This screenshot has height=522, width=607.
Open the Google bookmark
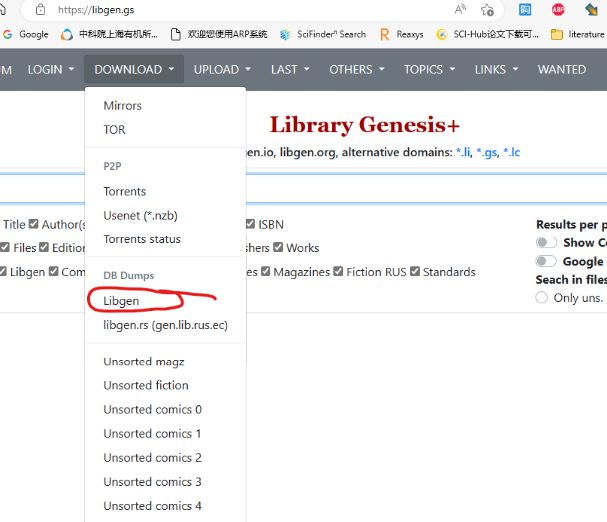point(26,34)
